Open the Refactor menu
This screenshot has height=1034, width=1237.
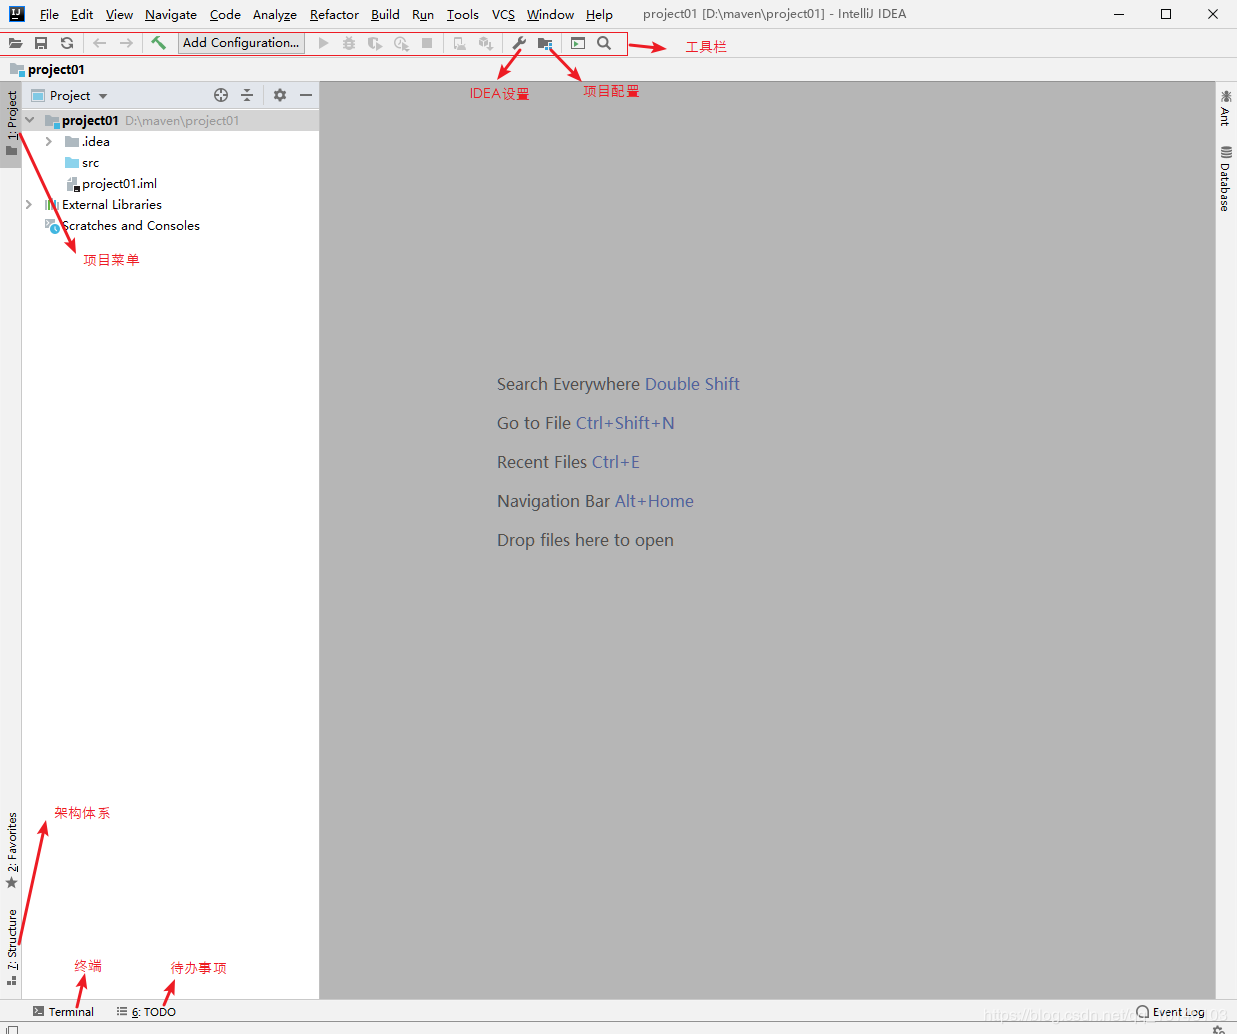point(334,15)
